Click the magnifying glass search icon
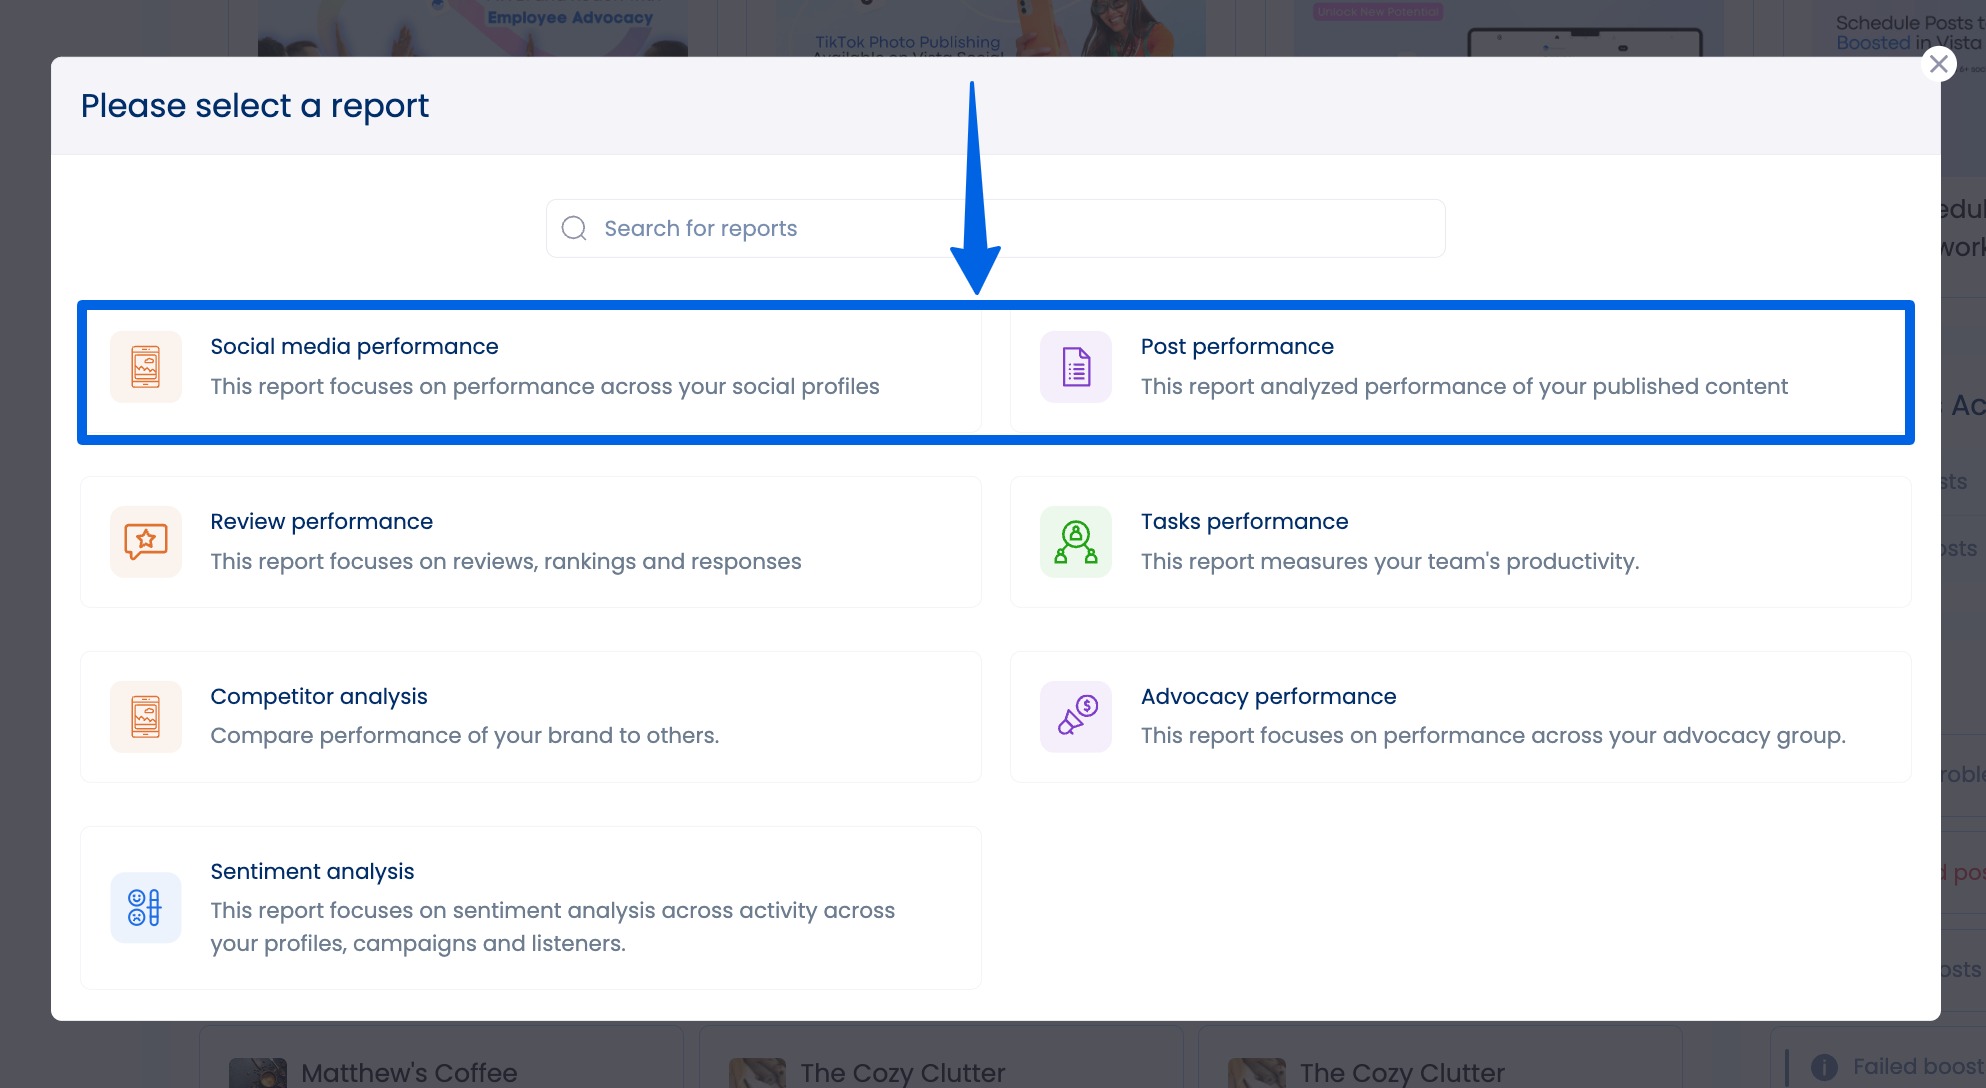Screen dimensions: 1986x1088 574,227
